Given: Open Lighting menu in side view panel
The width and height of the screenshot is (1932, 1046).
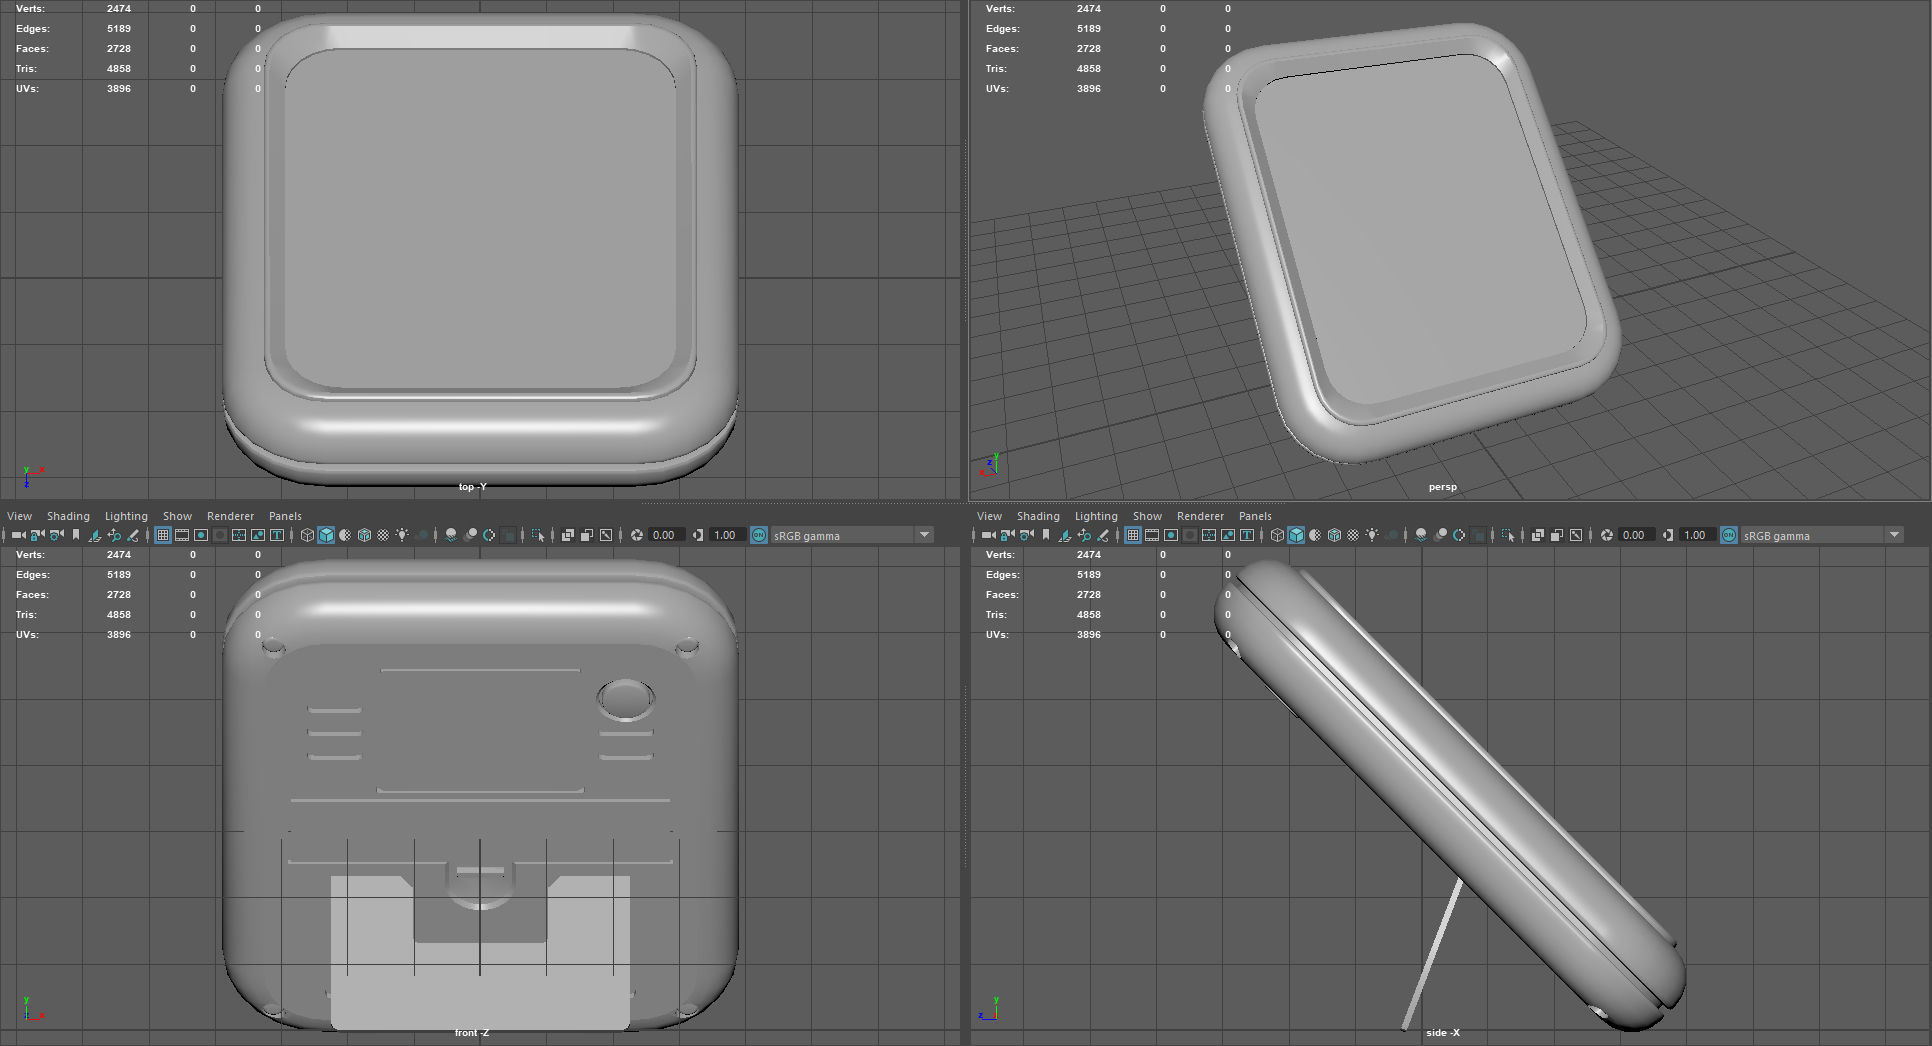Looking at the screenshot, I should (x=1096, y=516).
